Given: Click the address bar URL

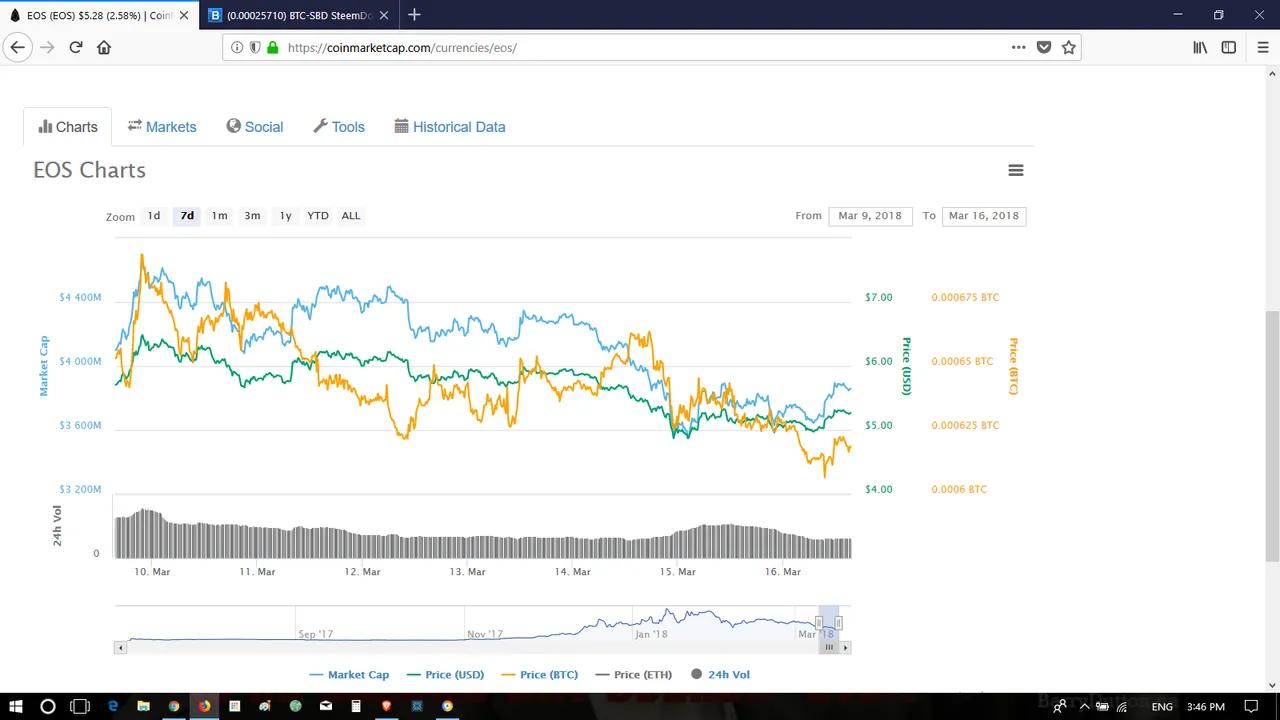Looking at the screenshot, I should (402, 47).
